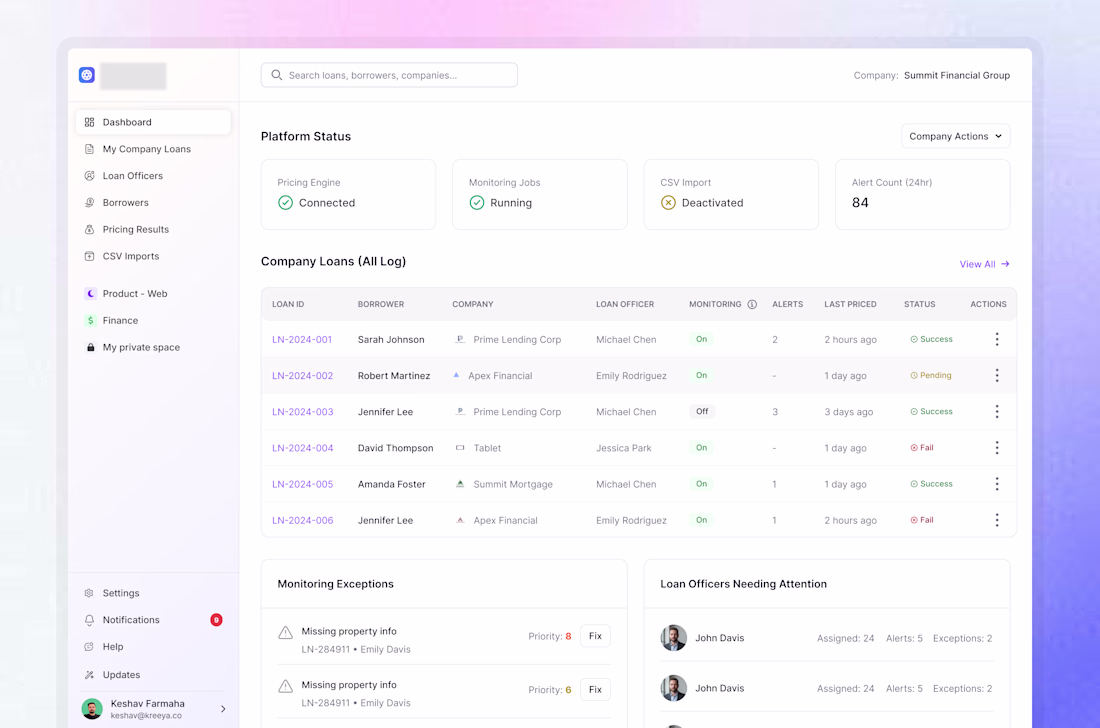1100x728 pixels.
Task: Click the Alert Count (24hr) card
Action: 923,194
